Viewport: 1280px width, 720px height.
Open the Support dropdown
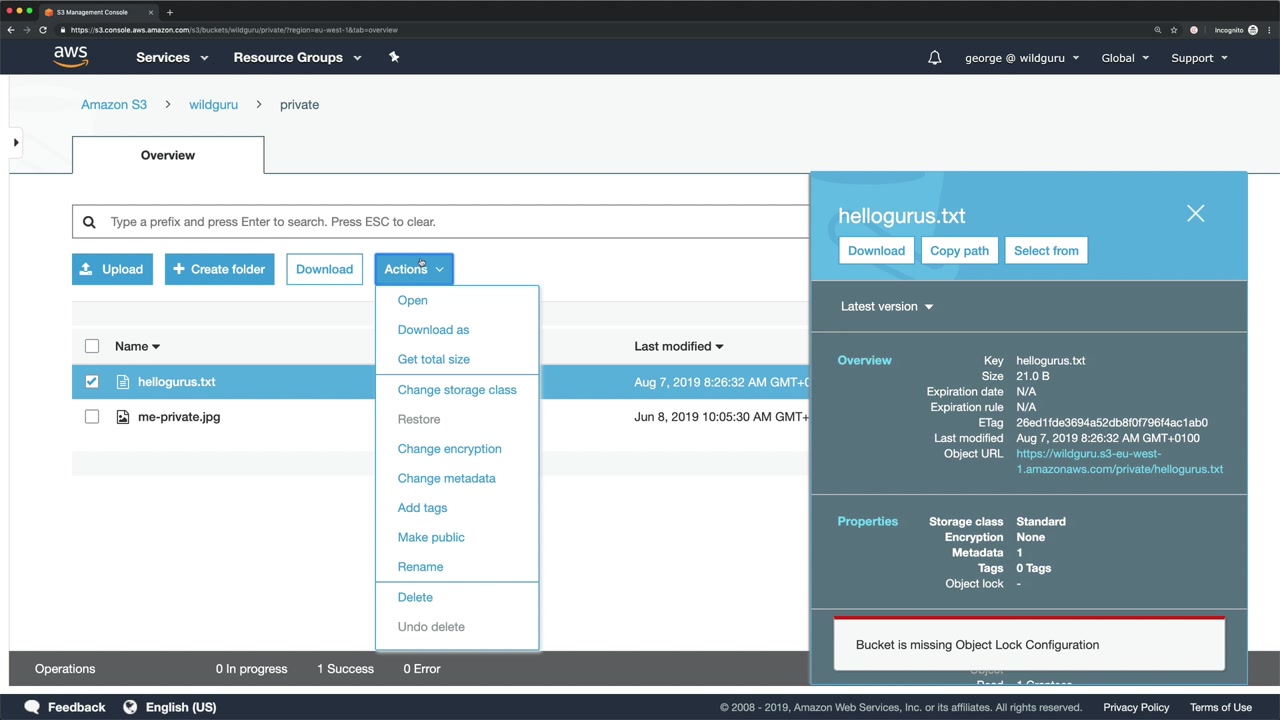1199,58
